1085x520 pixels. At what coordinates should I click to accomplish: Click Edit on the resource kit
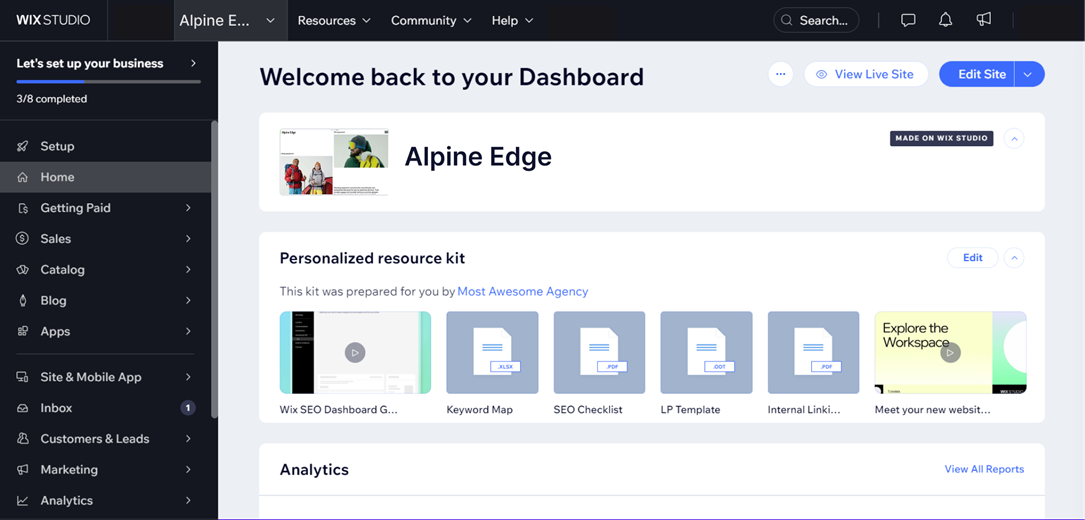[973, 258]
